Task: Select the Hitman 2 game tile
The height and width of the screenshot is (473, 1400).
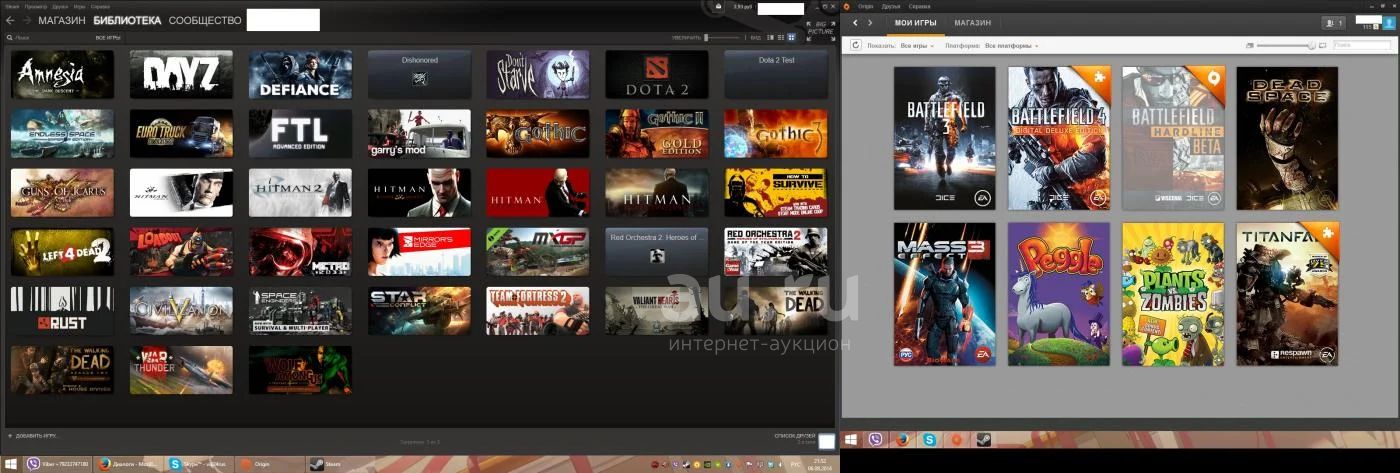Action: click(300, 193)
